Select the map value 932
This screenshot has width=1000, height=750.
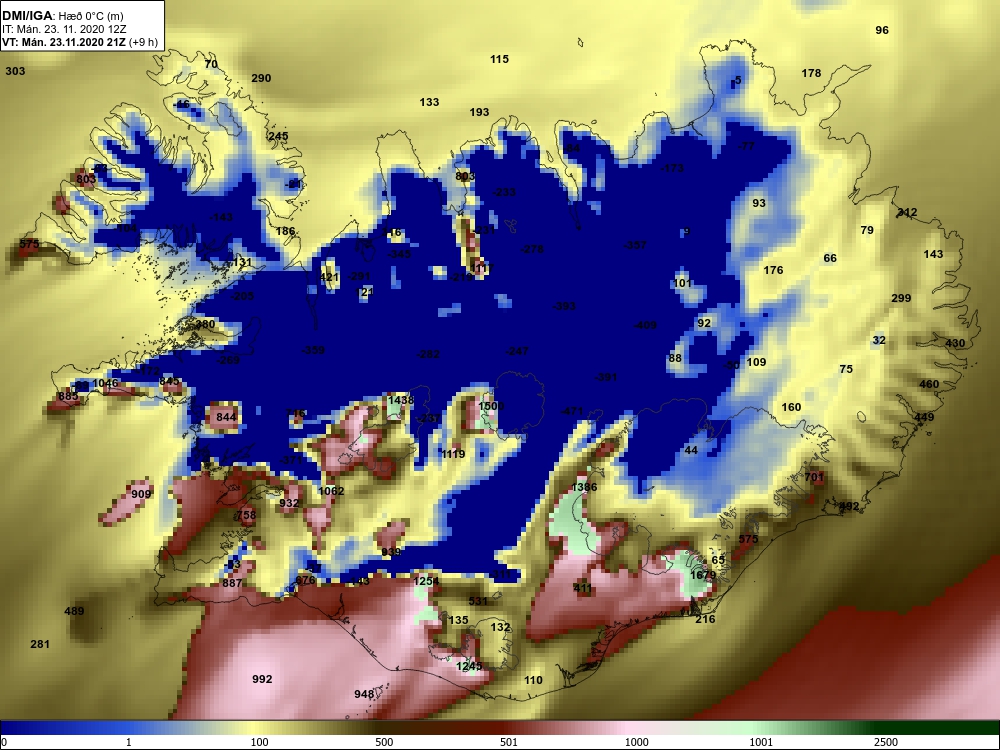click(x=289, y=503)
